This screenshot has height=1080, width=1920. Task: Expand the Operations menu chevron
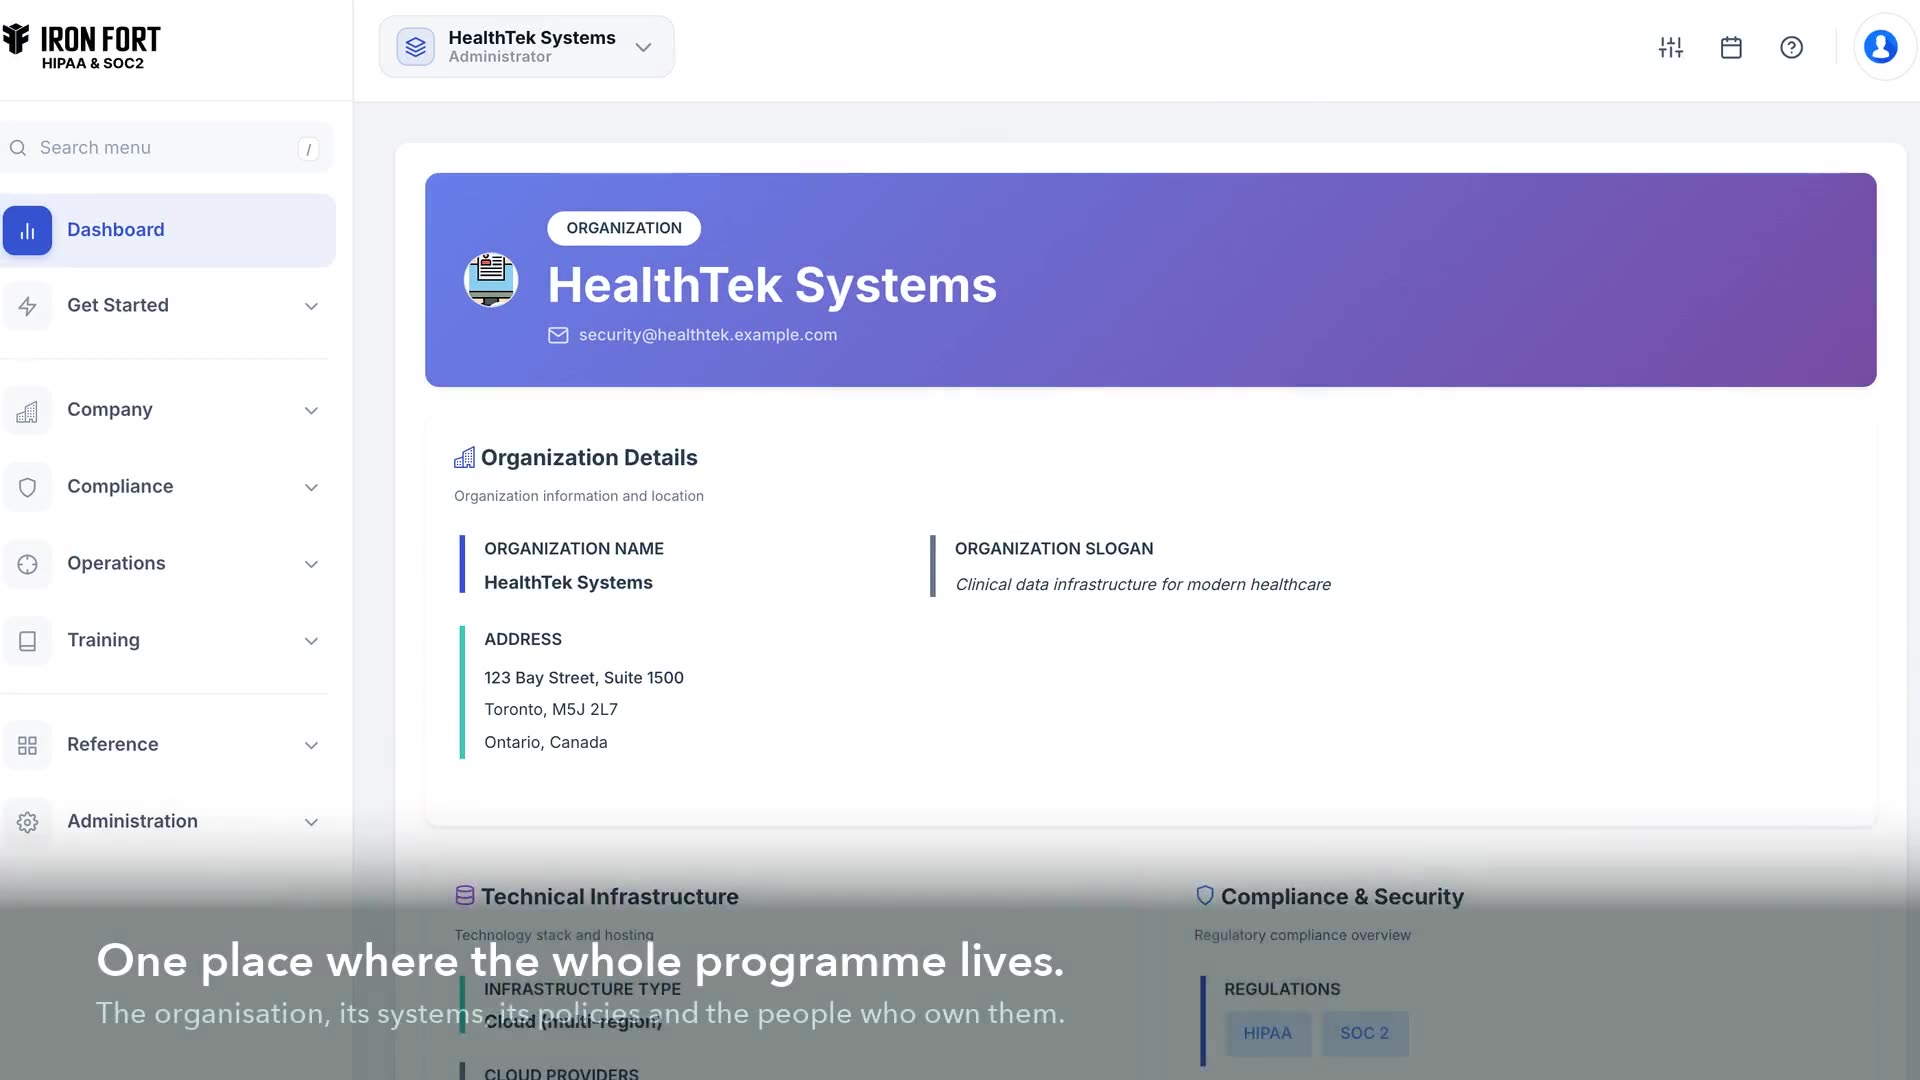click(x=311, y=565)
